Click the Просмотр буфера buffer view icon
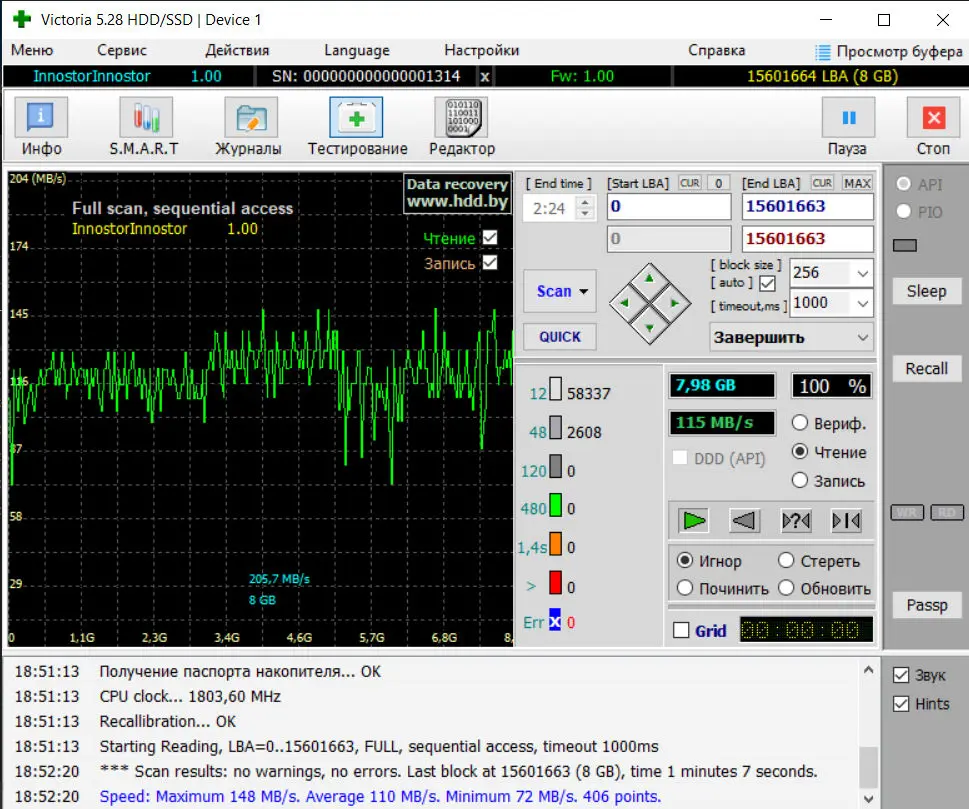This screenshot has width=969, height=809. (x=823, y=52)
